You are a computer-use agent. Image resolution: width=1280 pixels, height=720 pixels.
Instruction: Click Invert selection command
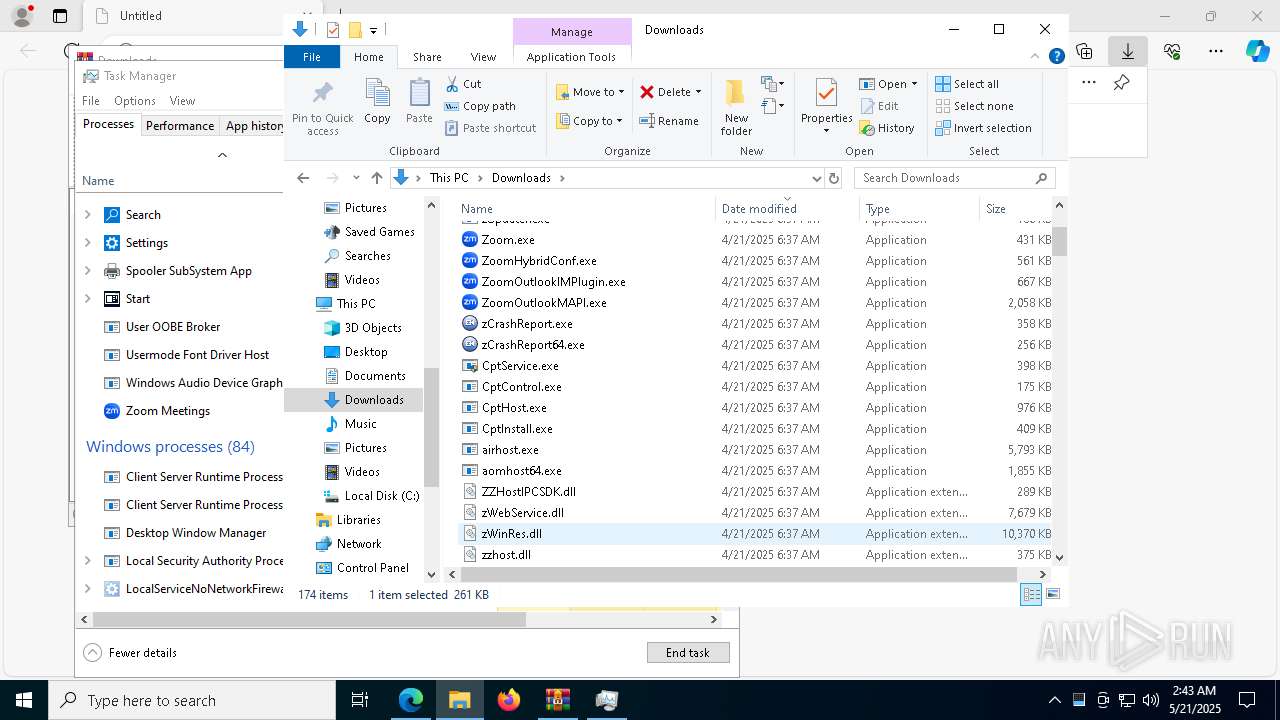click(983, 128)
